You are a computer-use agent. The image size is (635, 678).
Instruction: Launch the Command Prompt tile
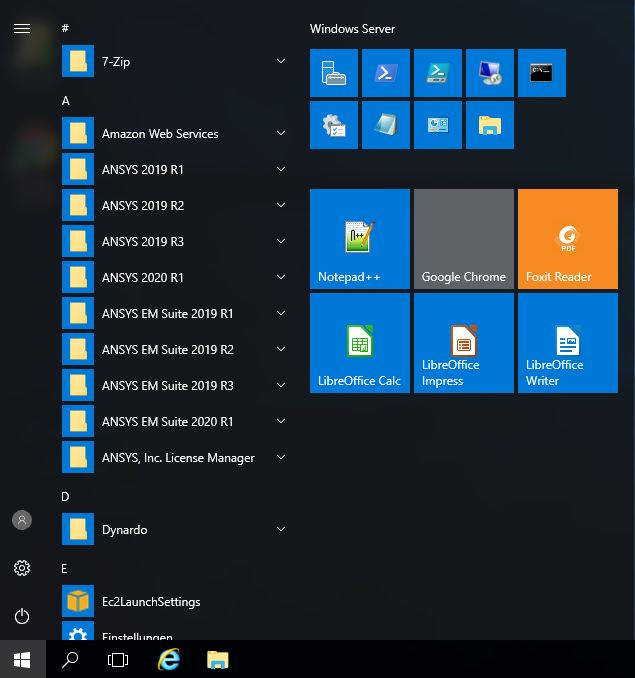pyautogui.click(x=542, y=73)
